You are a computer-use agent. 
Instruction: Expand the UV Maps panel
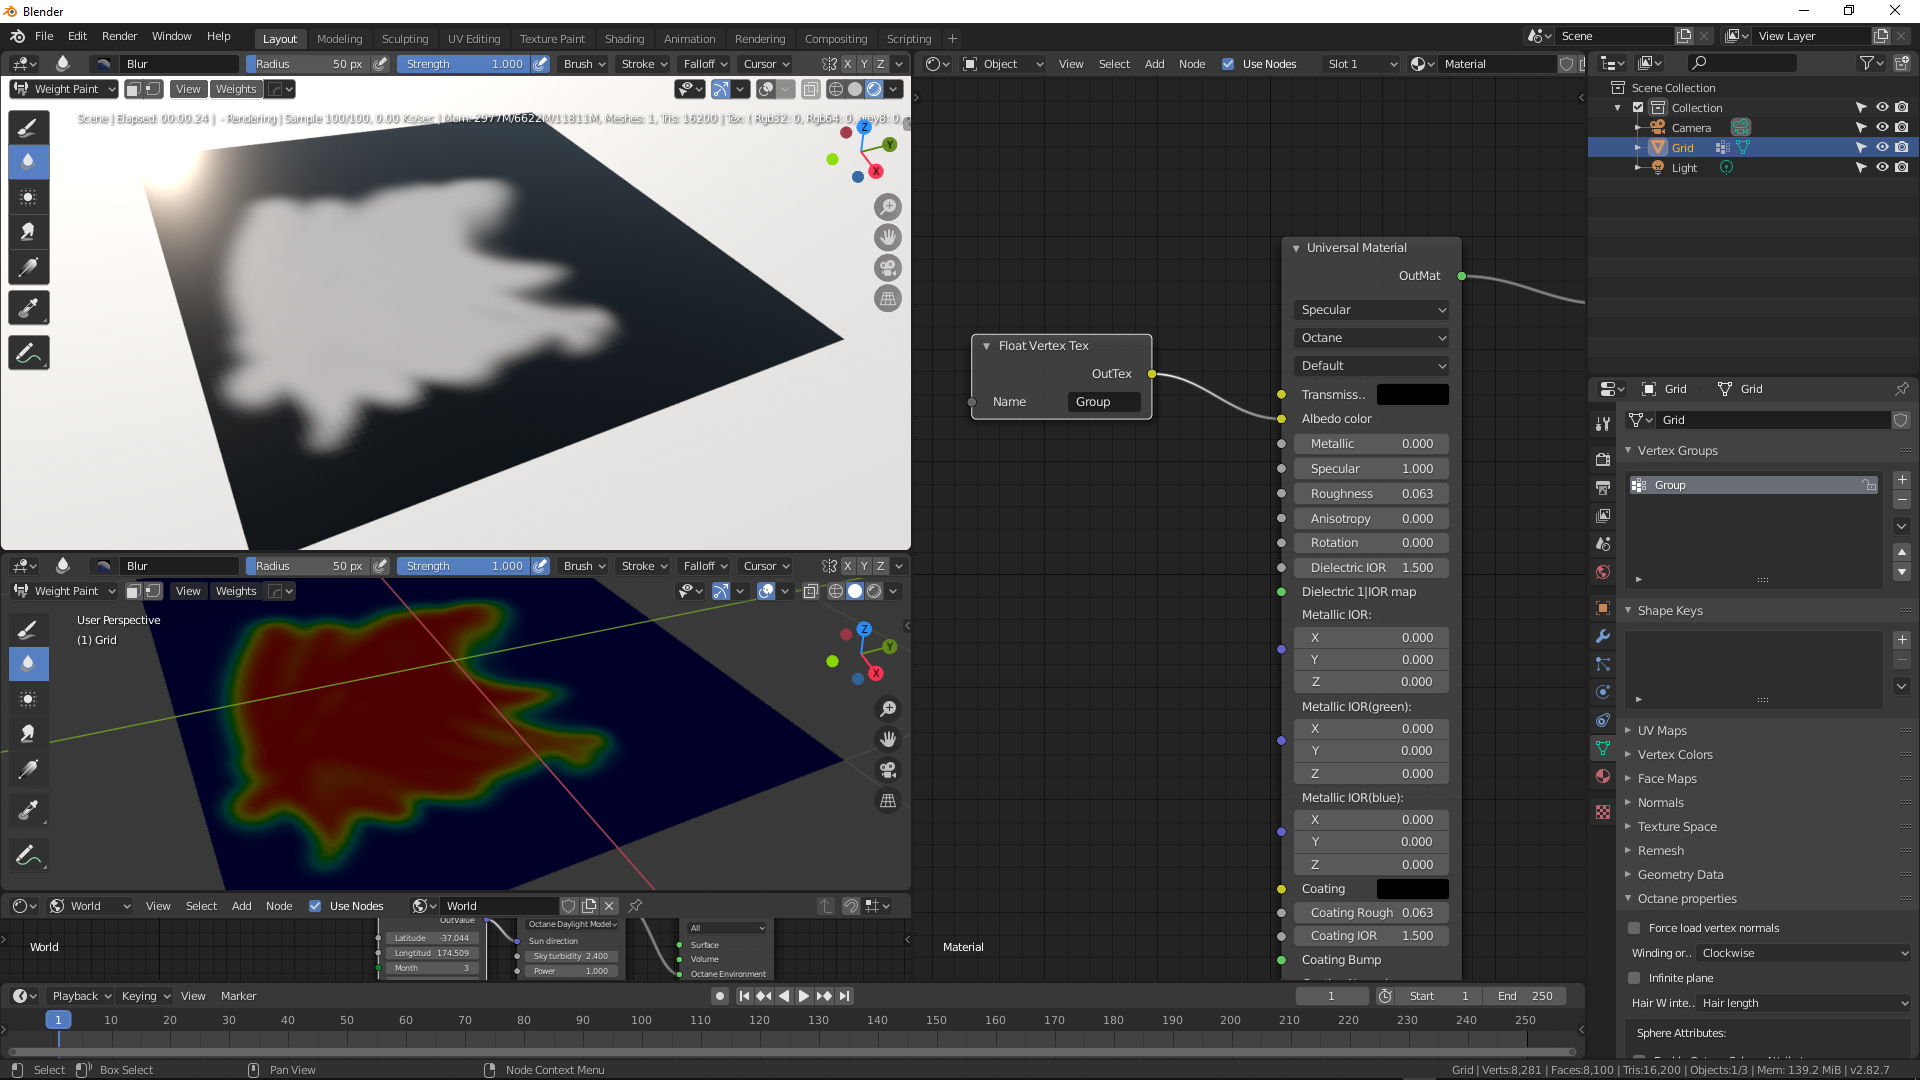tap(1661, 731)
